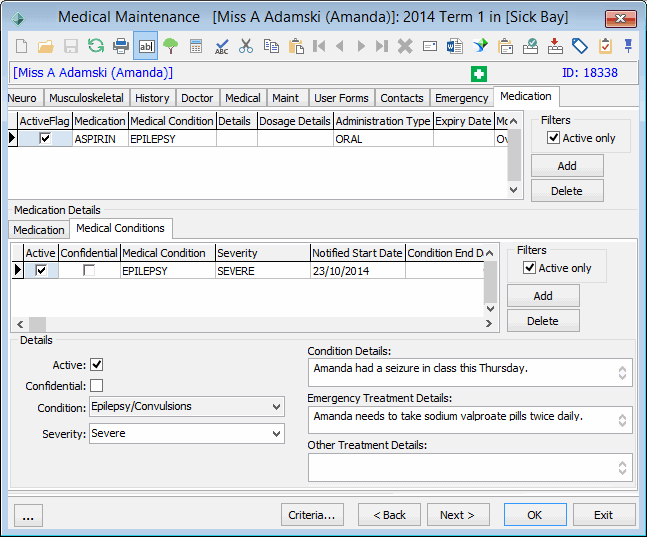Click the envelope label icon in toolbar
Screen dimensions: 647x537
click(430, 46)
